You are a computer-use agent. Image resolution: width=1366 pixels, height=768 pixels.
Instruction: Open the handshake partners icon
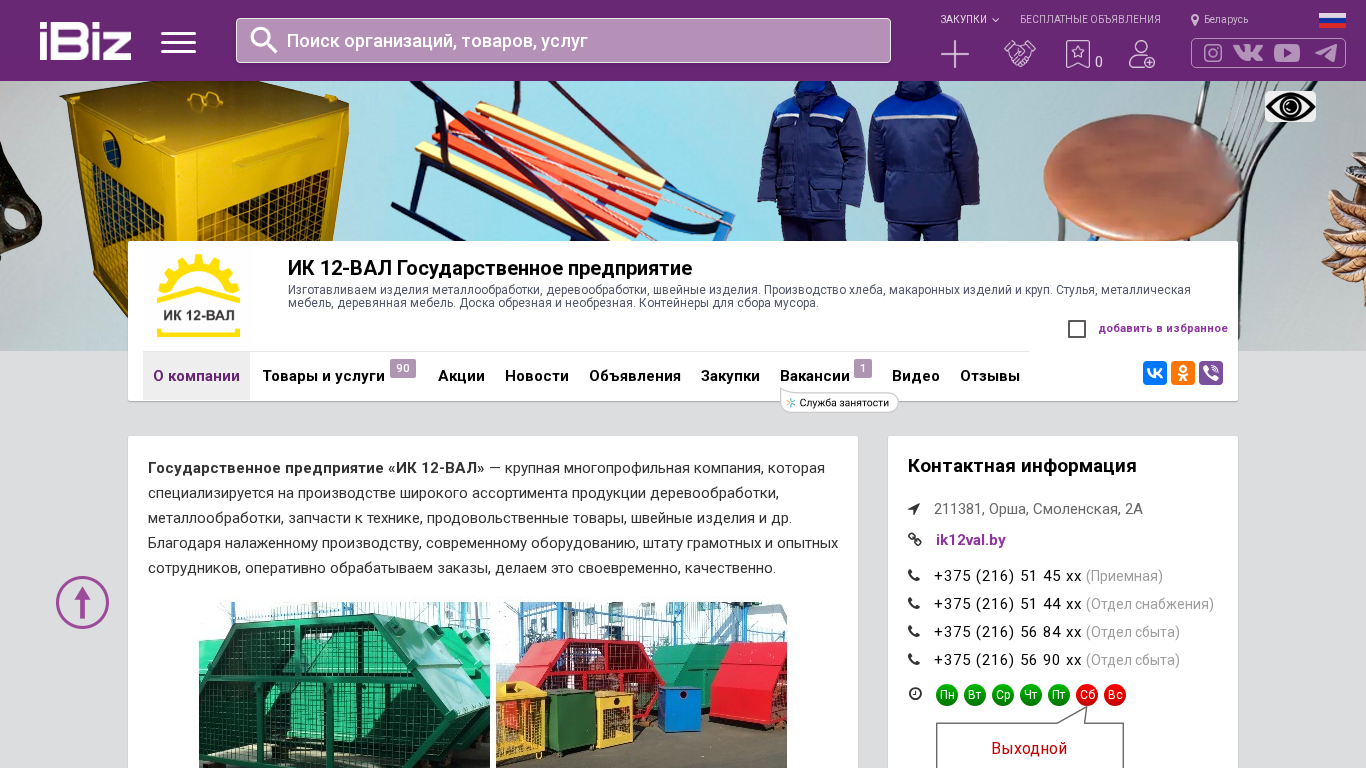pos(1020,54)
